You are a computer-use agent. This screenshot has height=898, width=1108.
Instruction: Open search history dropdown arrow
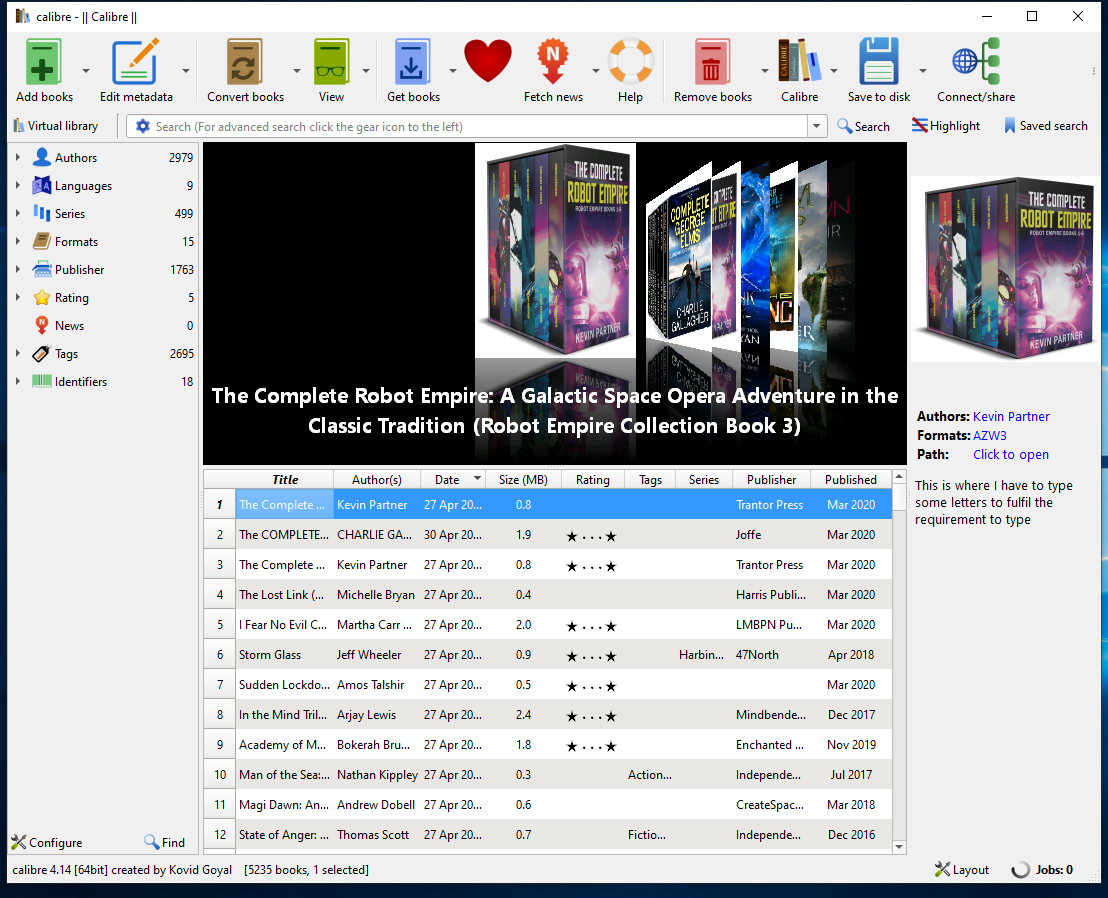click(817, 126)
